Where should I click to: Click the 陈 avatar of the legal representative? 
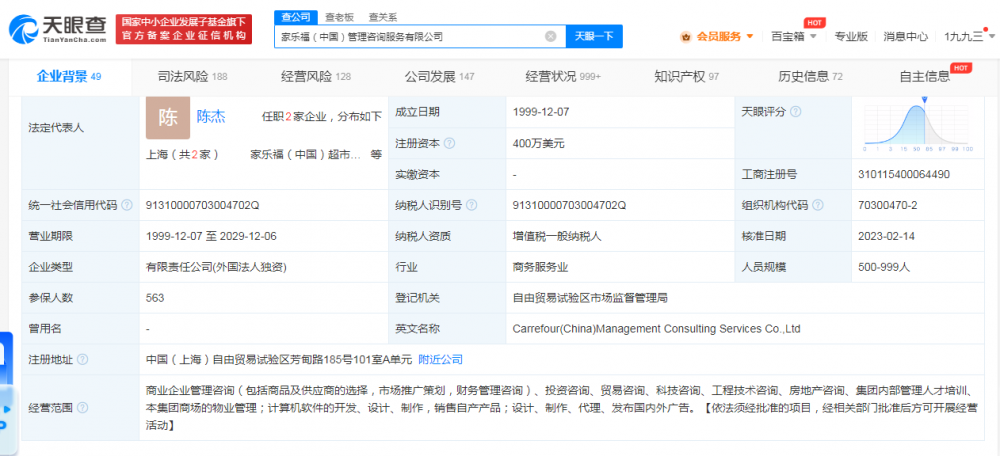point(167,117)
